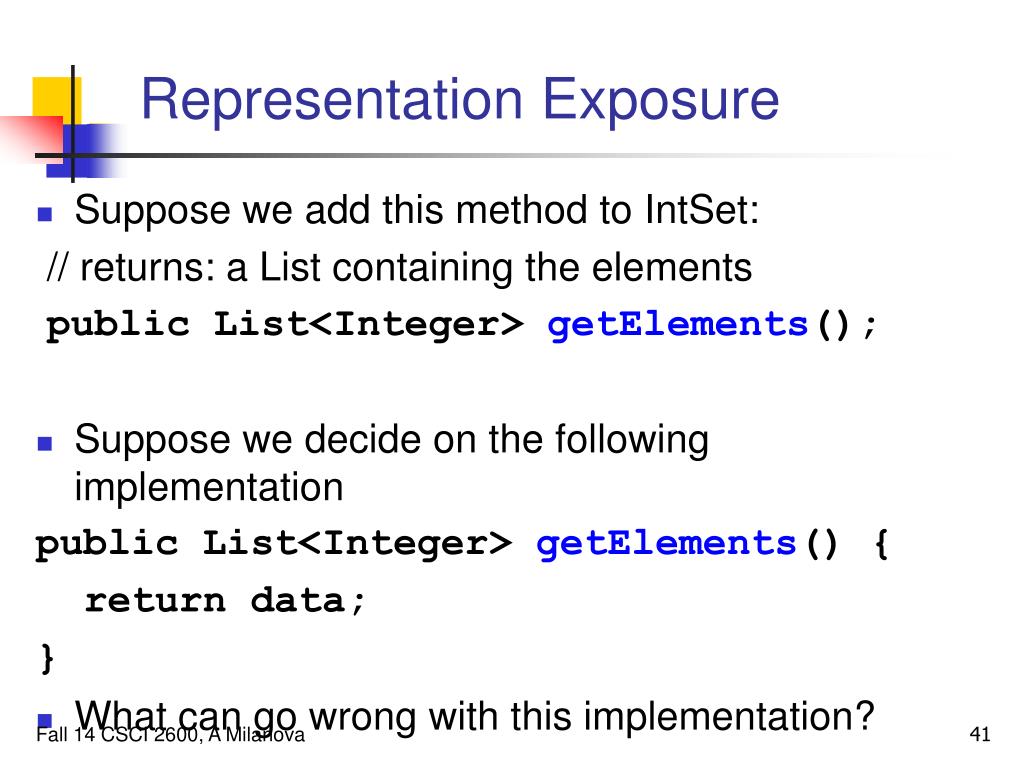The height and width of the screenshot is (768, 1024).
Task: Click the closing curly brace of the method
Action: point(47,658)
